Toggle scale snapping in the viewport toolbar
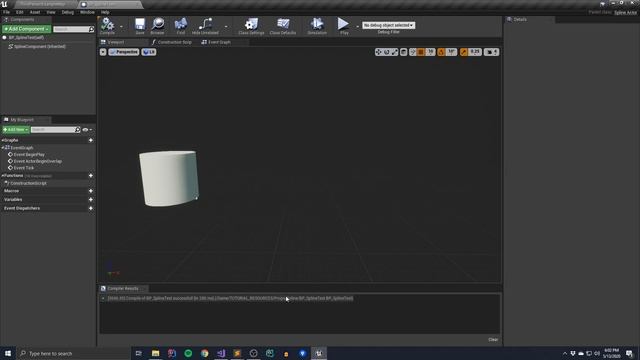The image size is (640, 360). pos(464,52)
